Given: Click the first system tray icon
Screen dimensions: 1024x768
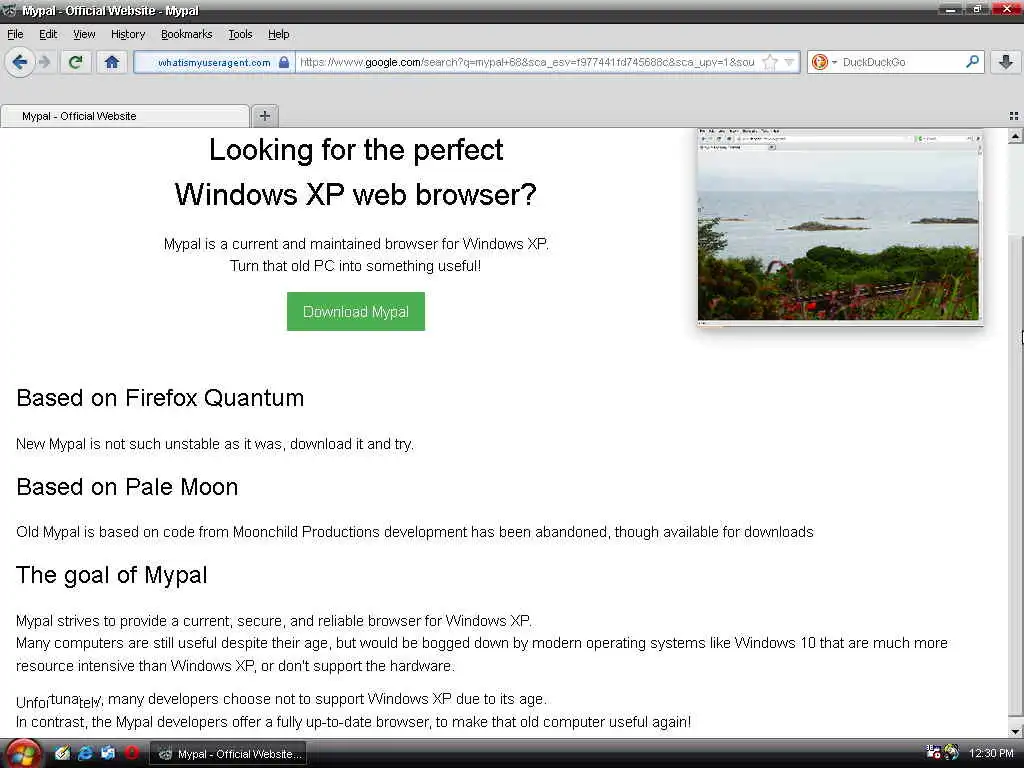Looking at the screenshot, I should tap(933, 752).
